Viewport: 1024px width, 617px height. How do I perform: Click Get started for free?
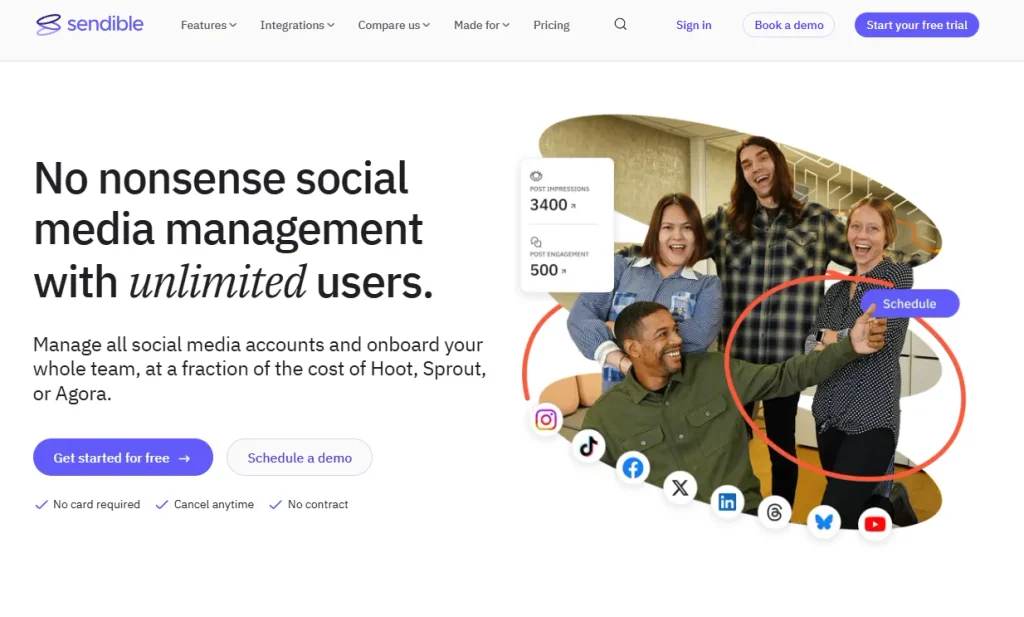(x=123, y=458)
